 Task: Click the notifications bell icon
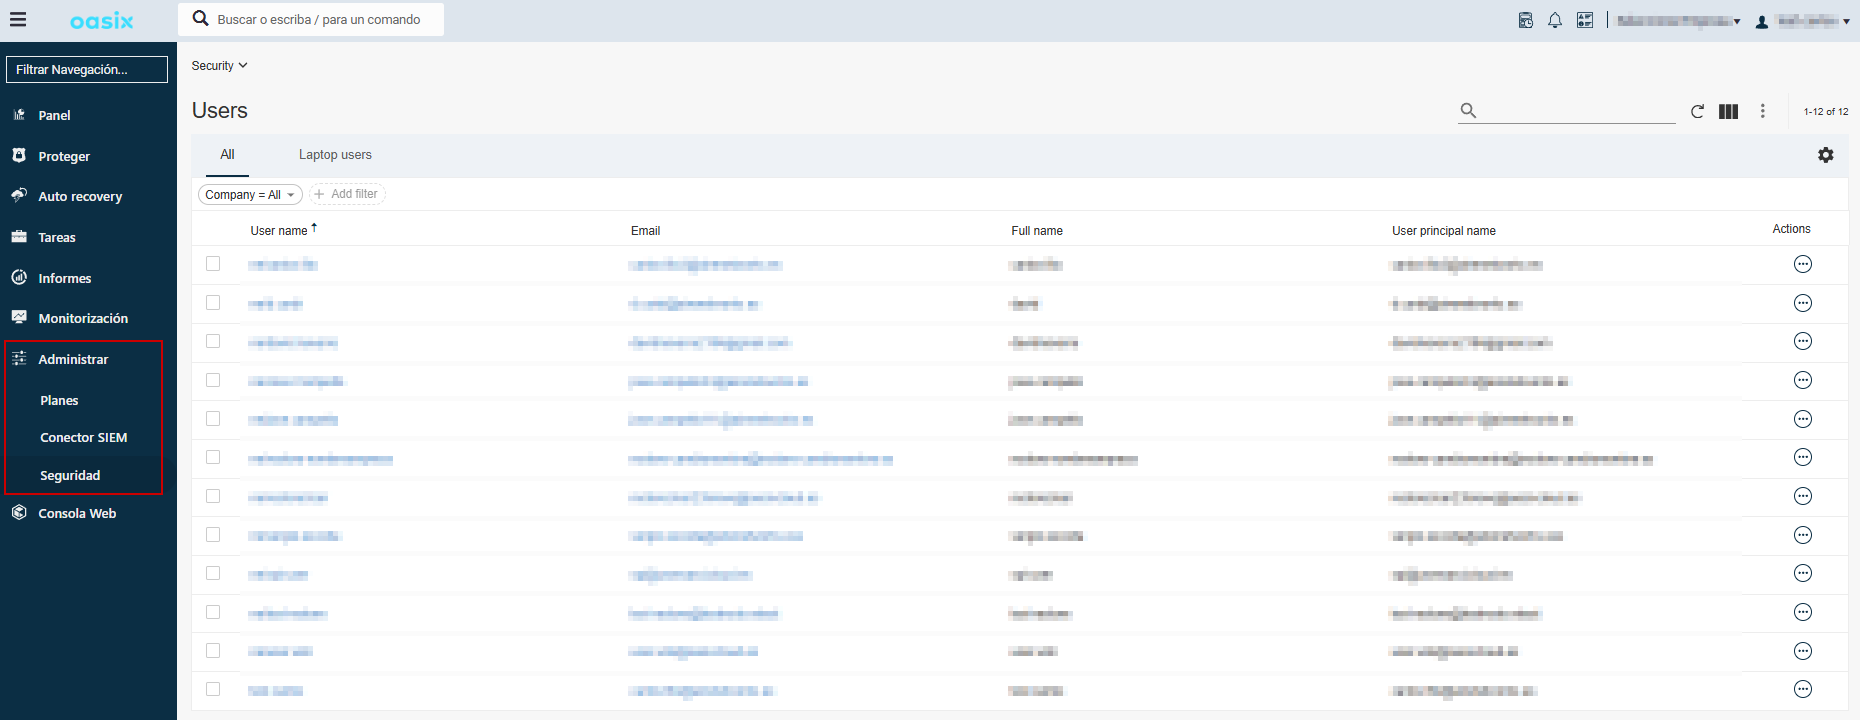1555,20
